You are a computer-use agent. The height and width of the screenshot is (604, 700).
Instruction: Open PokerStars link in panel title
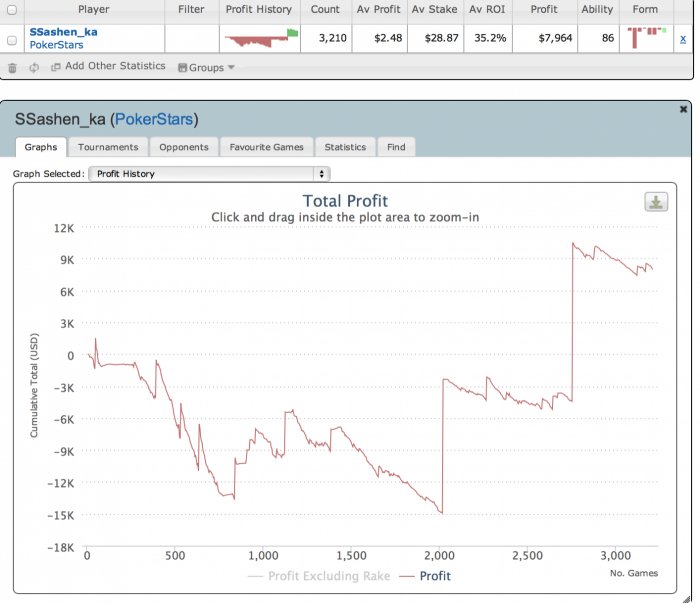click(x=154, y=119)
